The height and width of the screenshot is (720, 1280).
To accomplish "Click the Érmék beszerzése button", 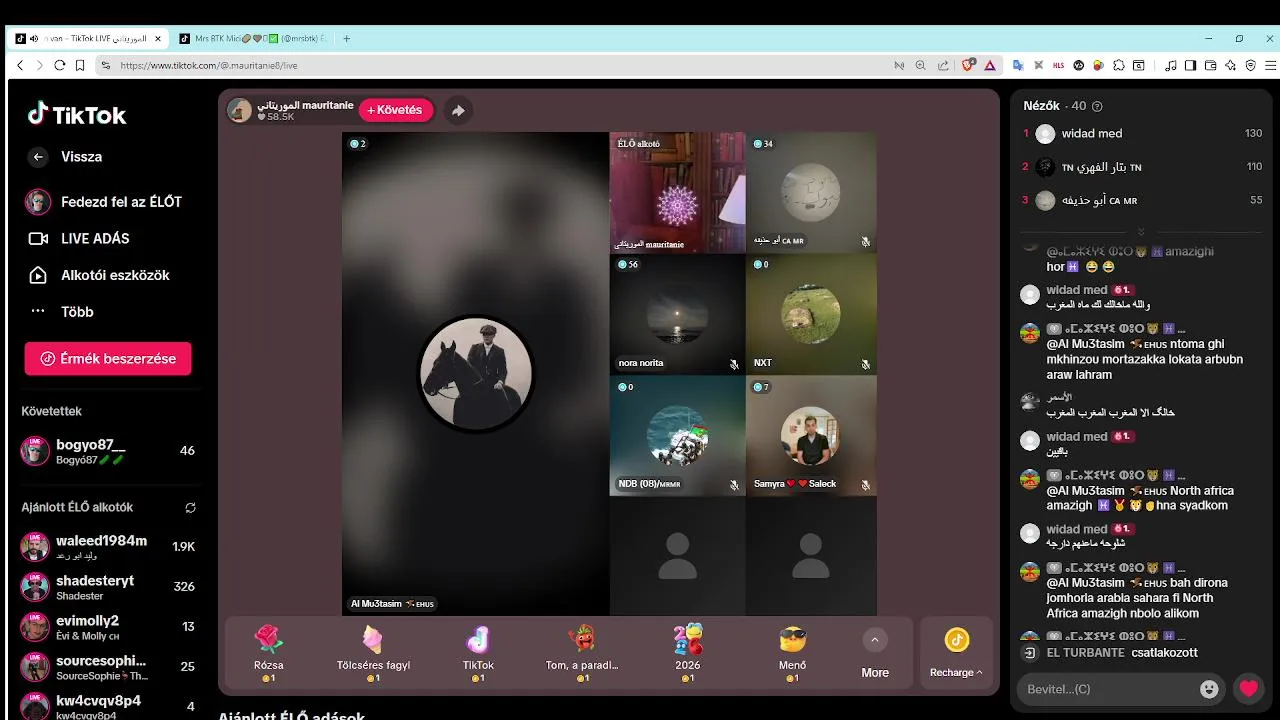I will click(108, 358).
